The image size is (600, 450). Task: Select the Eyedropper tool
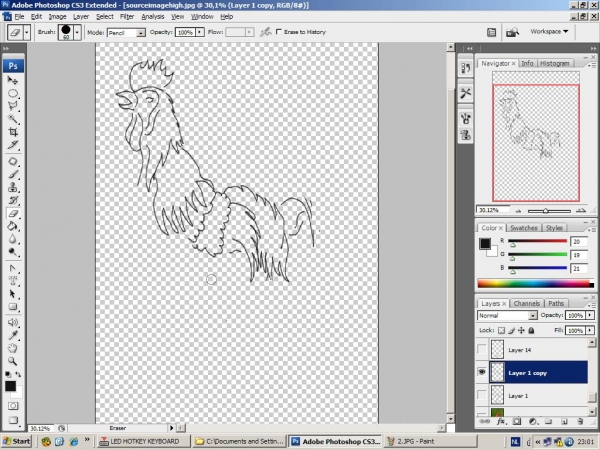click(13, 336)
